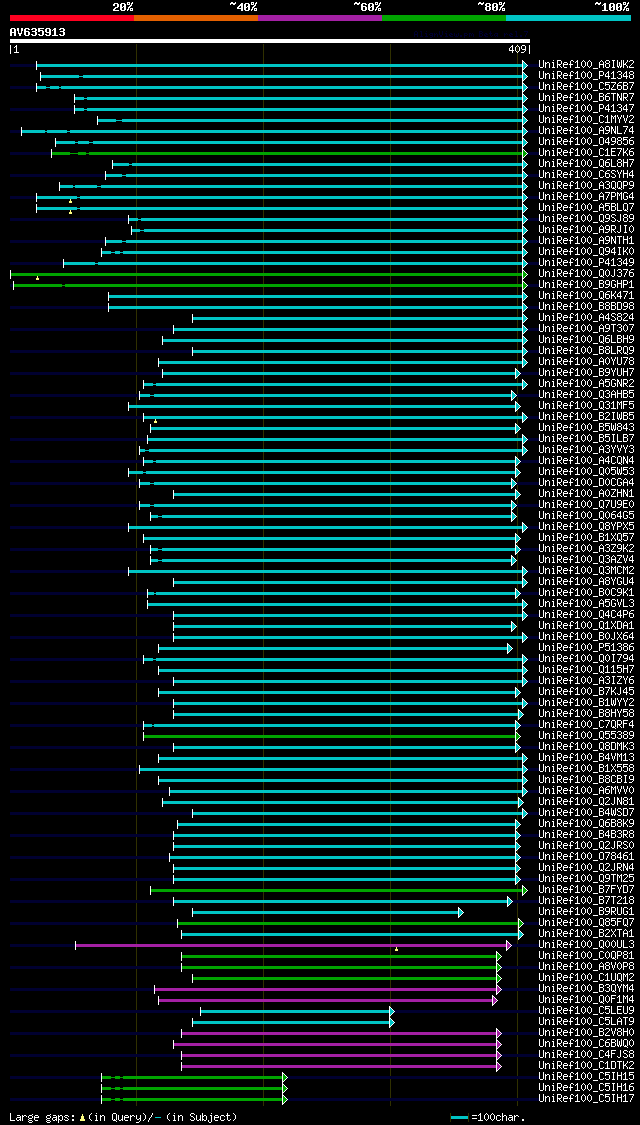Select the UniRef100_Q31MF5 label
Image resolution: width=640 pixels, height=1125 pixels.
[586, 405]
